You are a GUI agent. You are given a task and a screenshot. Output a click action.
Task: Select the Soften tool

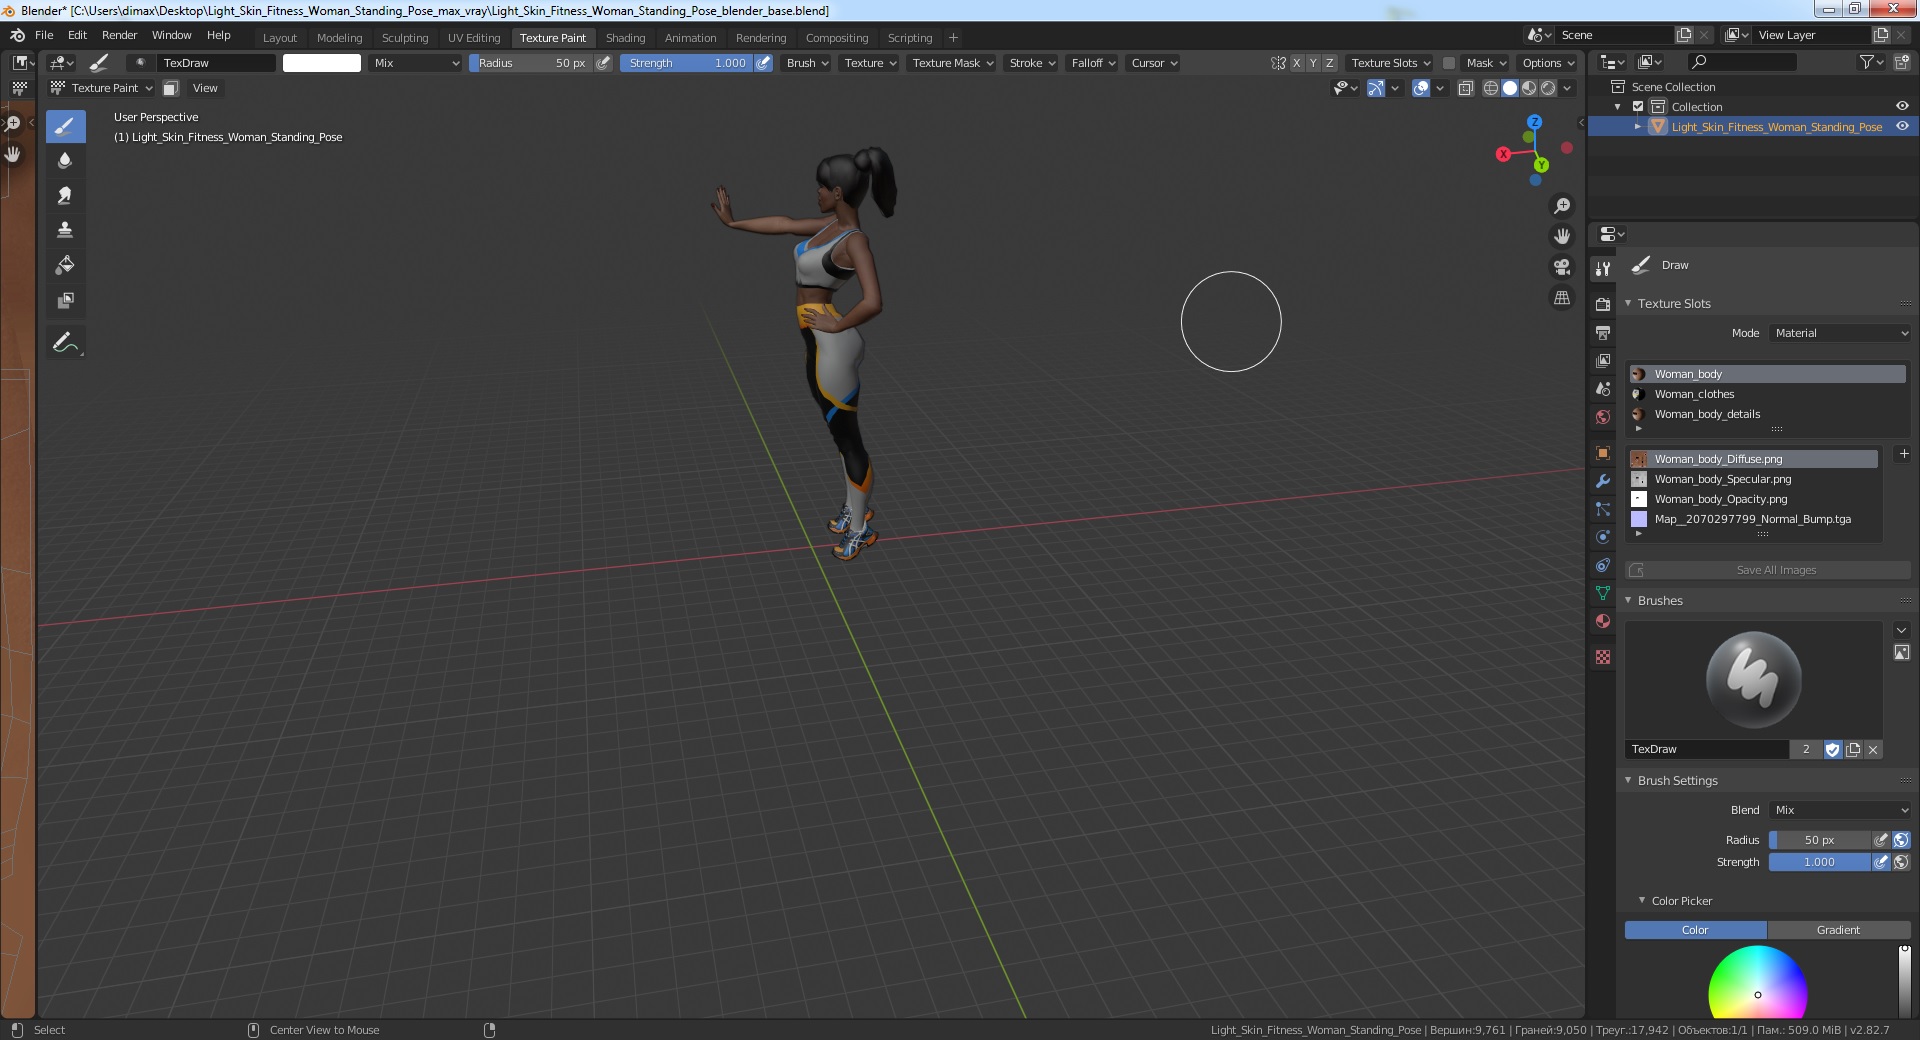point(65,160)
